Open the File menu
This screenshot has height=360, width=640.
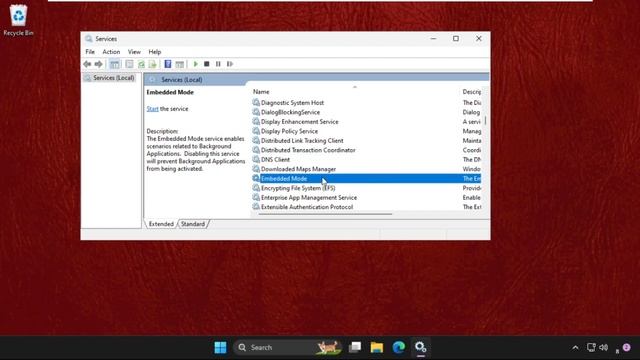click(x=90, y=52)
